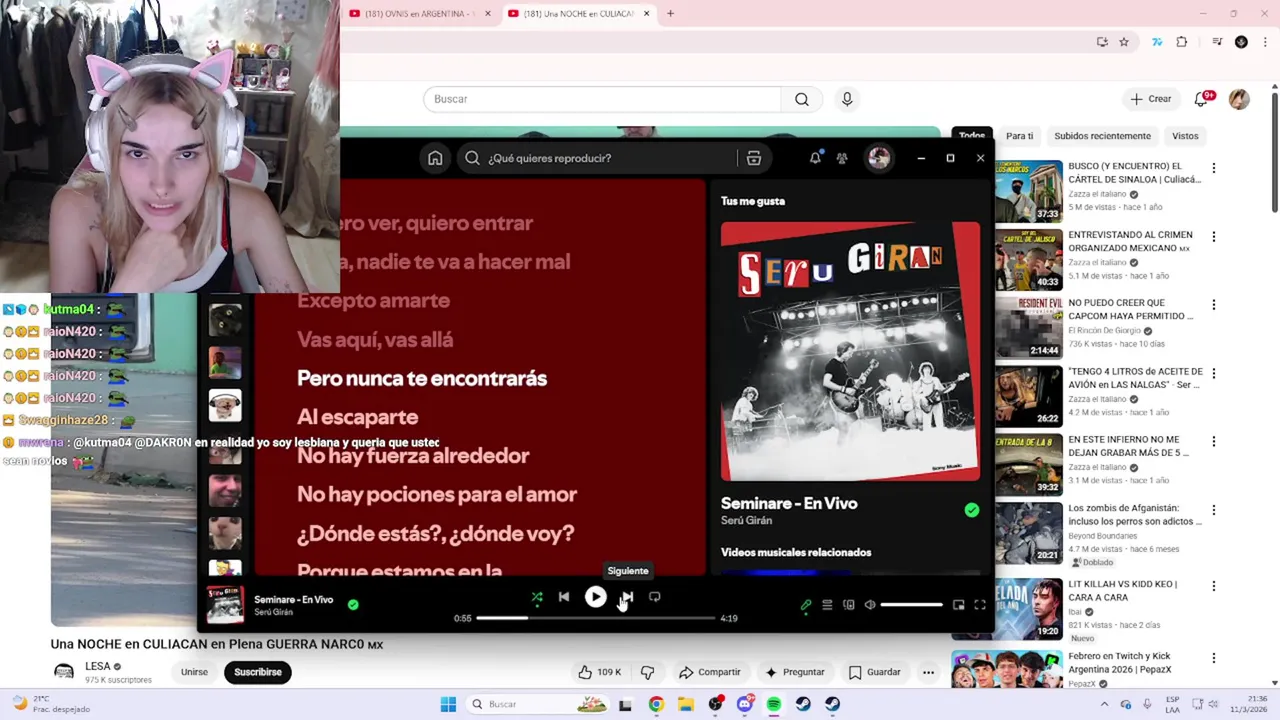This screenshot has height=720, width=1280.
Task: Select 'Para ti' filter chip
Action: 1019,136
